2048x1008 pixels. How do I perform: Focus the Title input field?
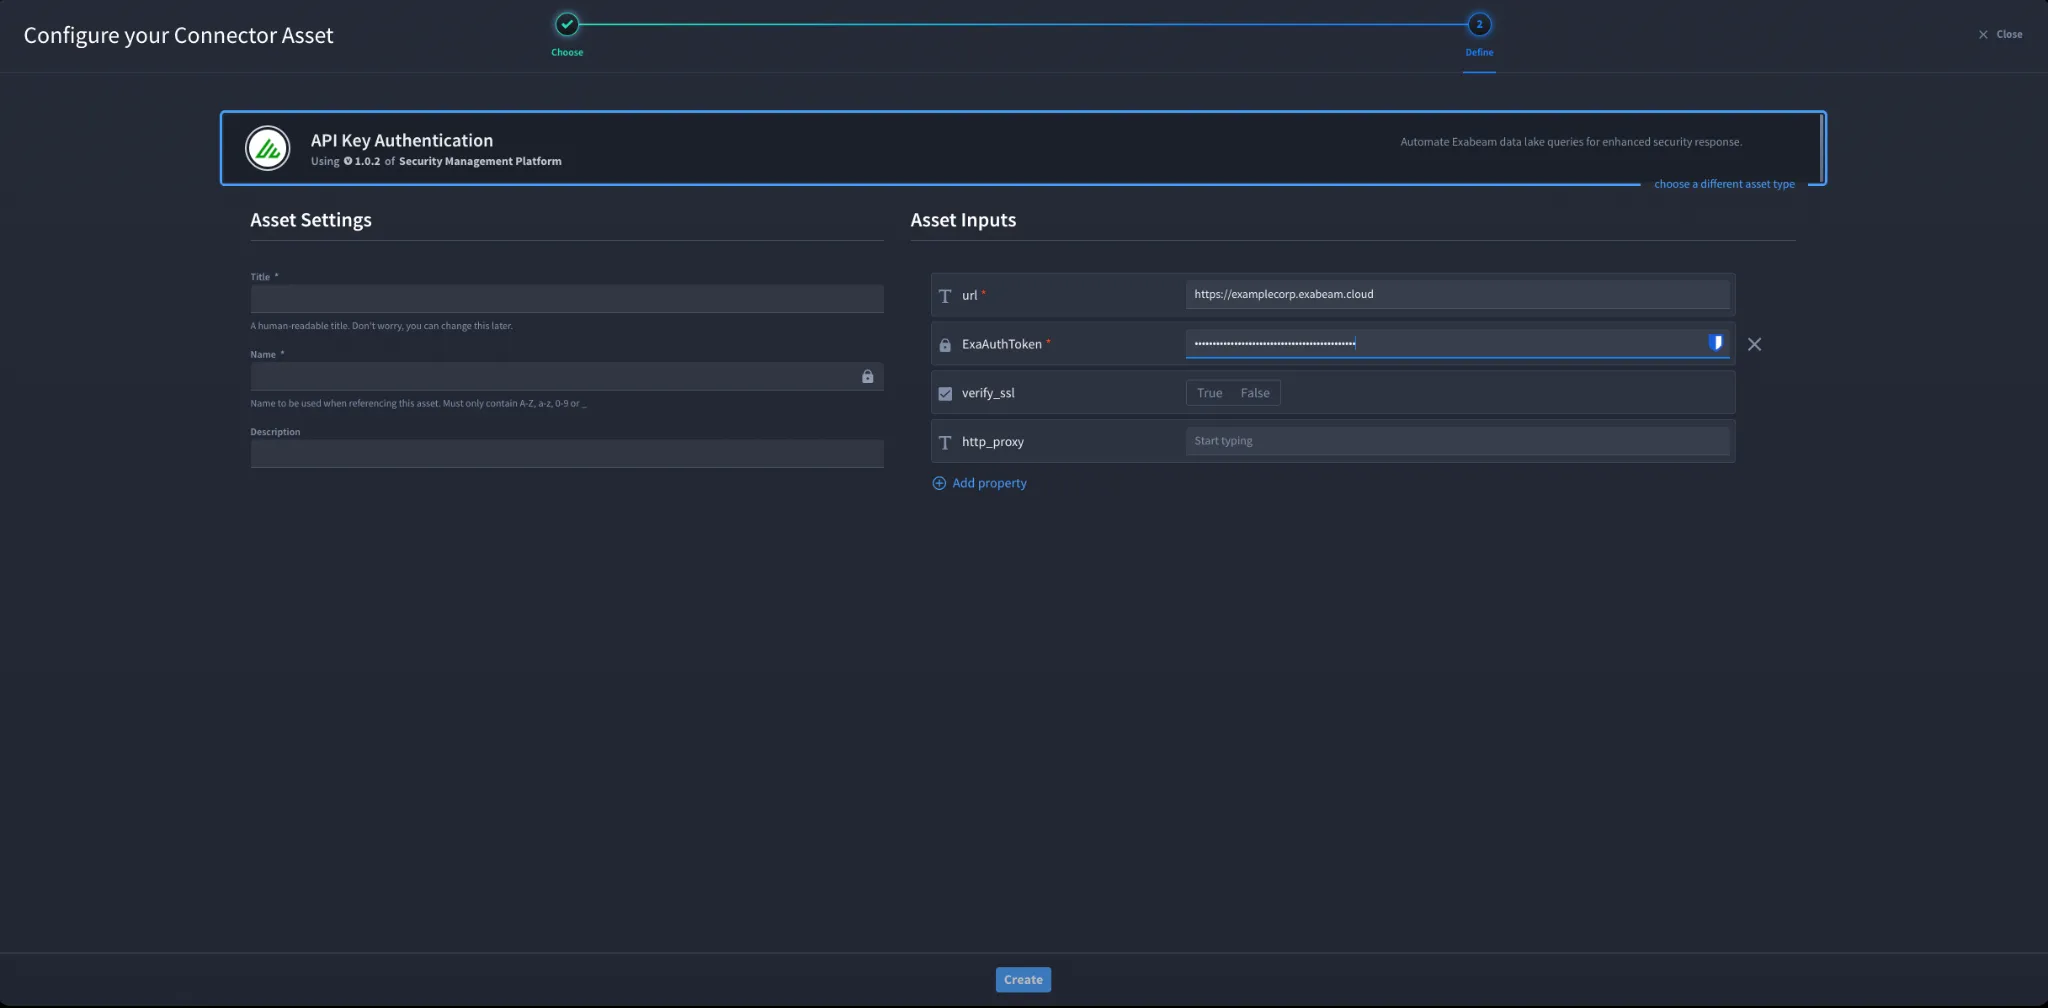tap(567, 298)
